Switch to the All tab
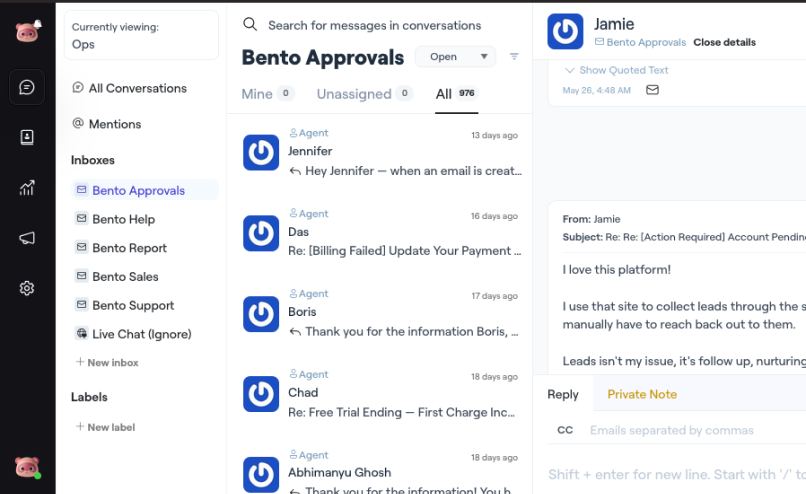 (456, 94)
